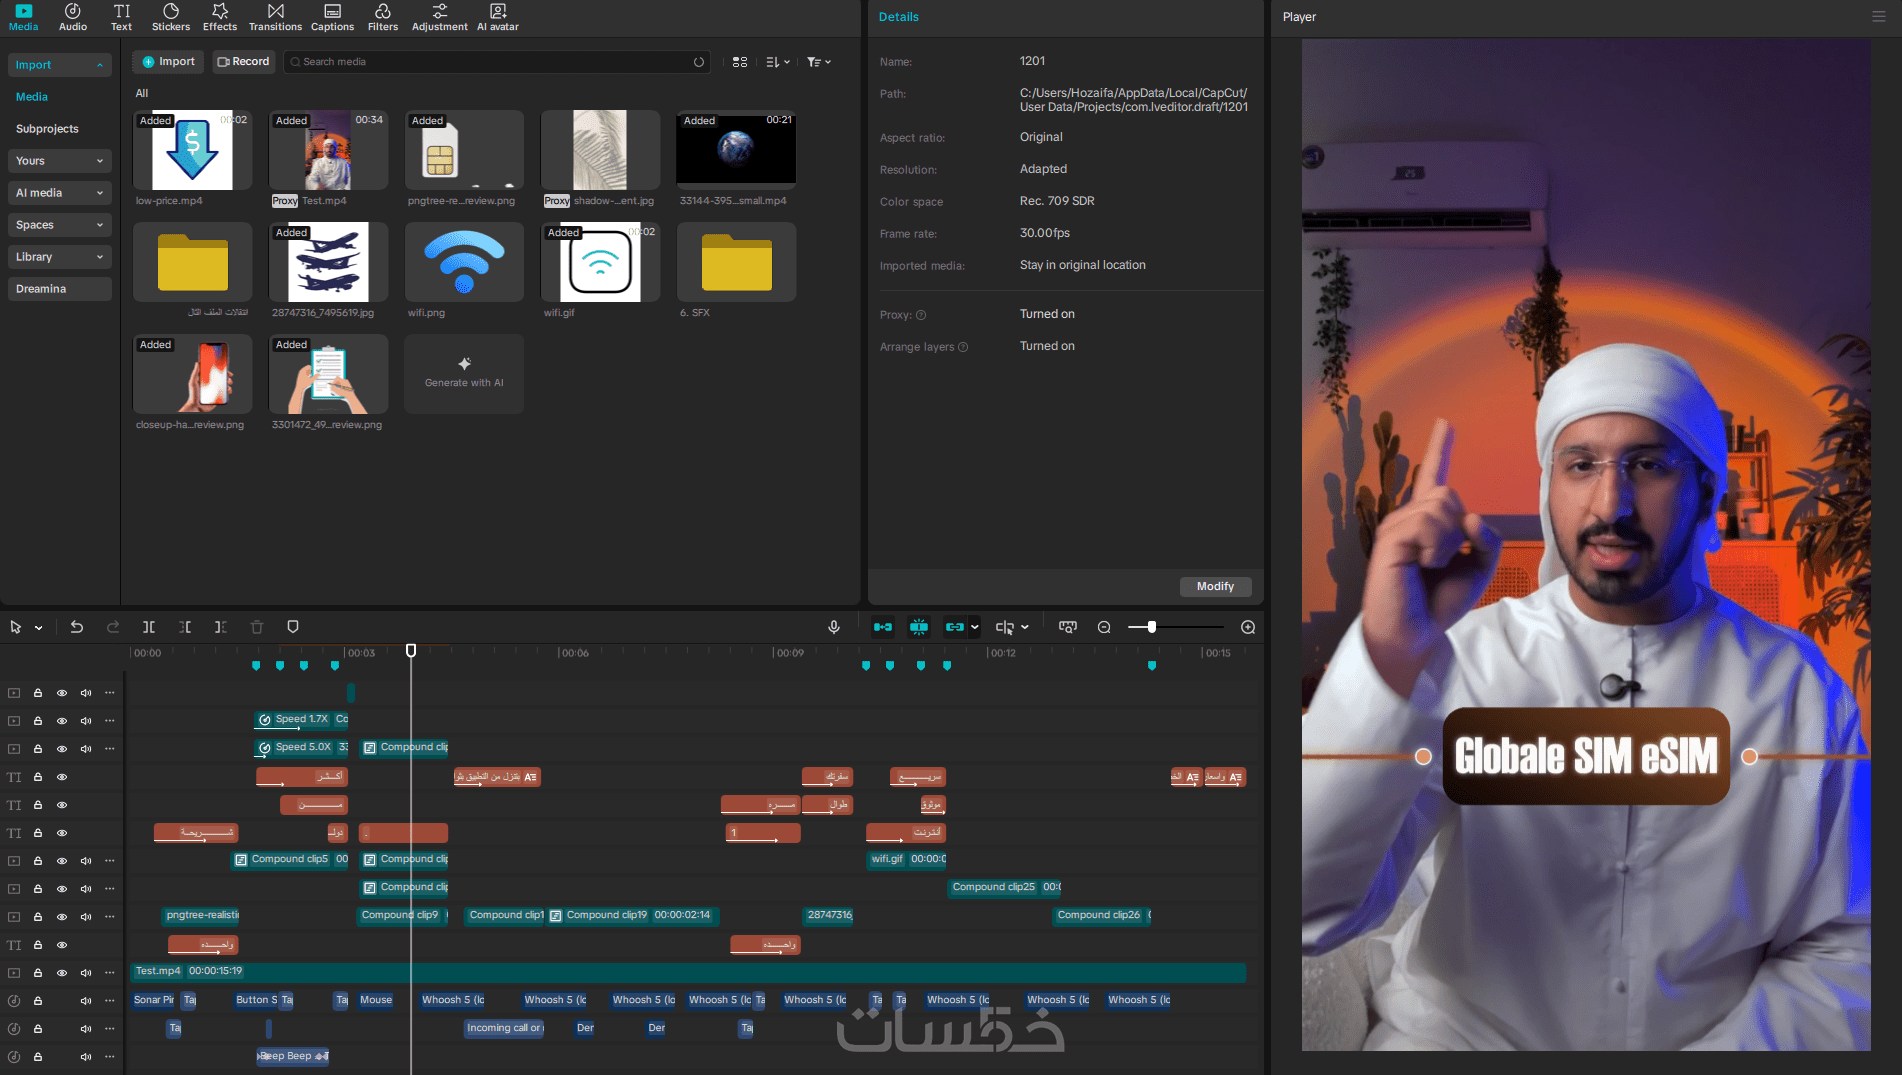
Task: Click the Modify button in Details
Action: (1215, 587)
